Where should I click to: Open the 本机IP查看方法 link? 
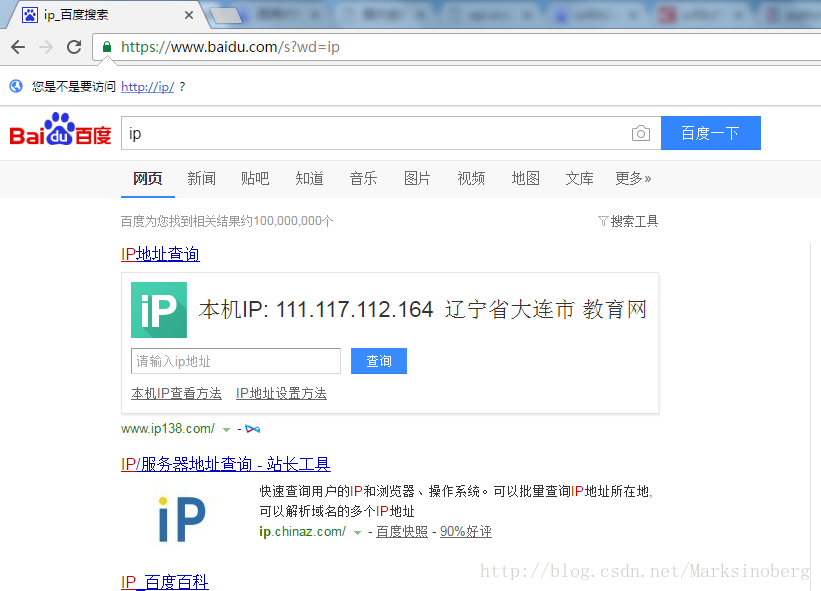click(176, 393)
